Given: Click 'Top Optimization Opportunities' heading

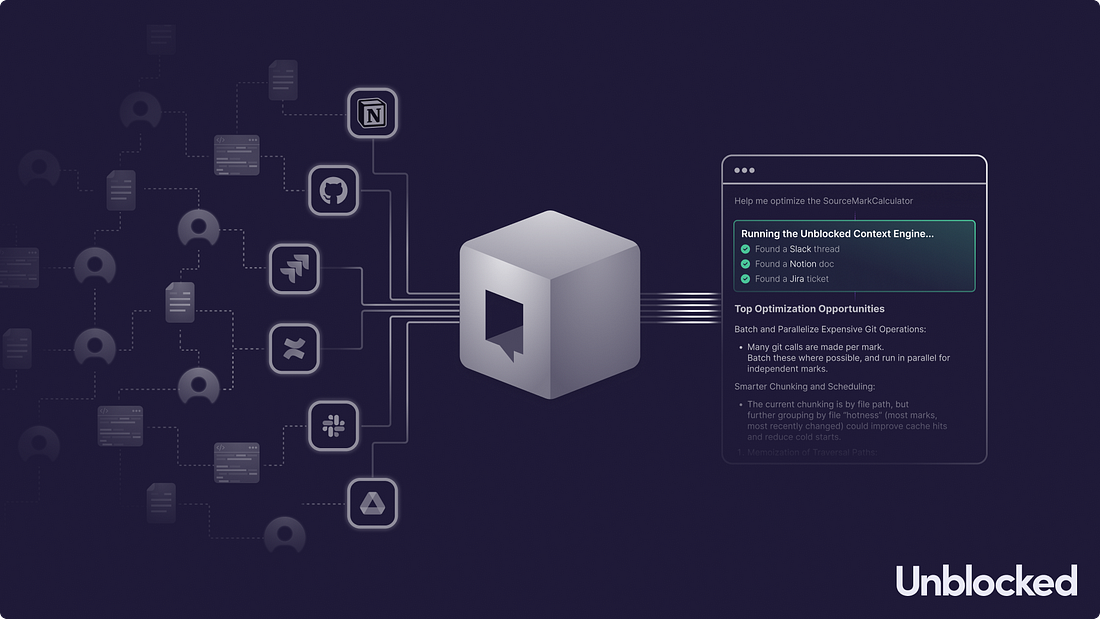Looking at the screenshot, I should (x=809, y=309).
